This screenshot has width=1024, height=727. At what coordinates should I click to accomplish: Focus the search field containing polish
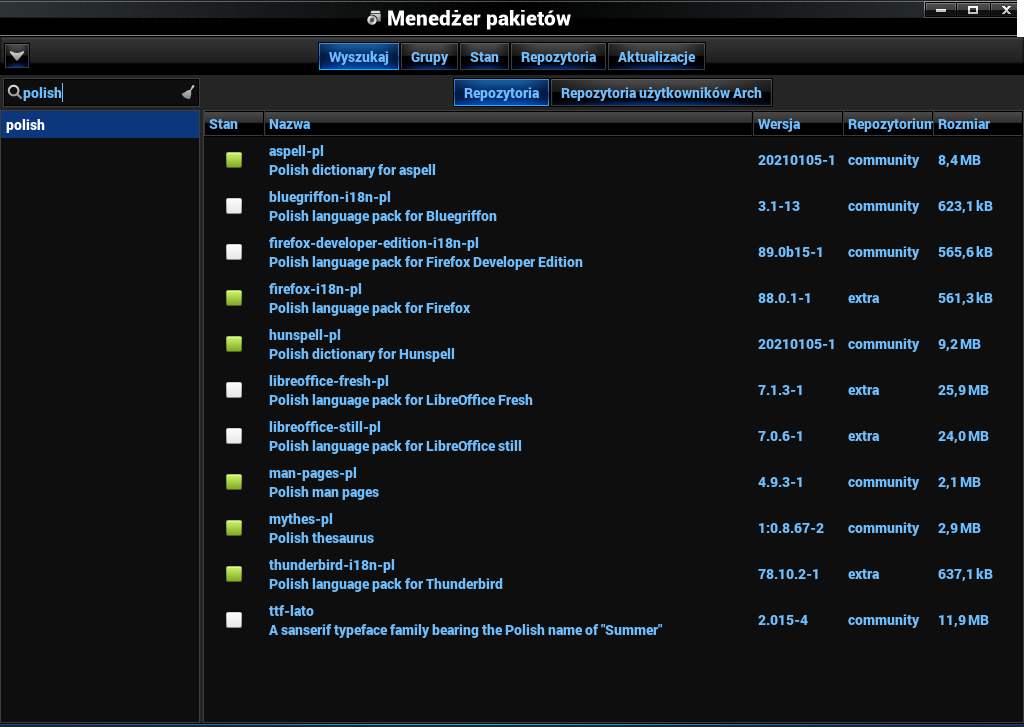point(101,93)
